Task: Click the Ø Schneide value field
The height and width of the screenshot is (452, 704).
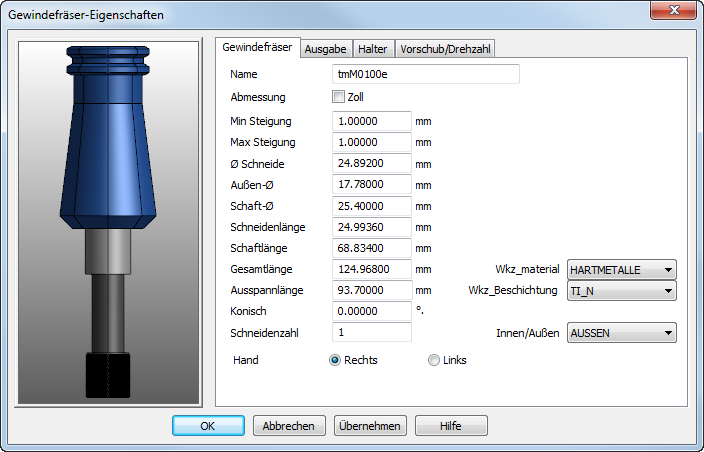Action: click(372, 163)
